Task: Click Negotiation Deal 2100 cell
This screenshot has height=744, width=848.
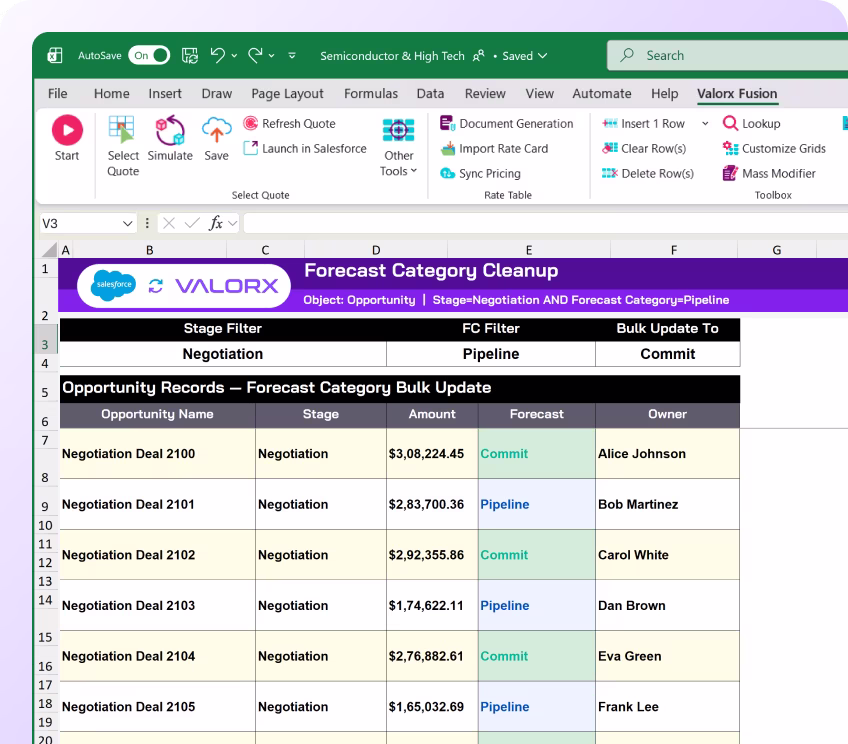Action: 157,454
